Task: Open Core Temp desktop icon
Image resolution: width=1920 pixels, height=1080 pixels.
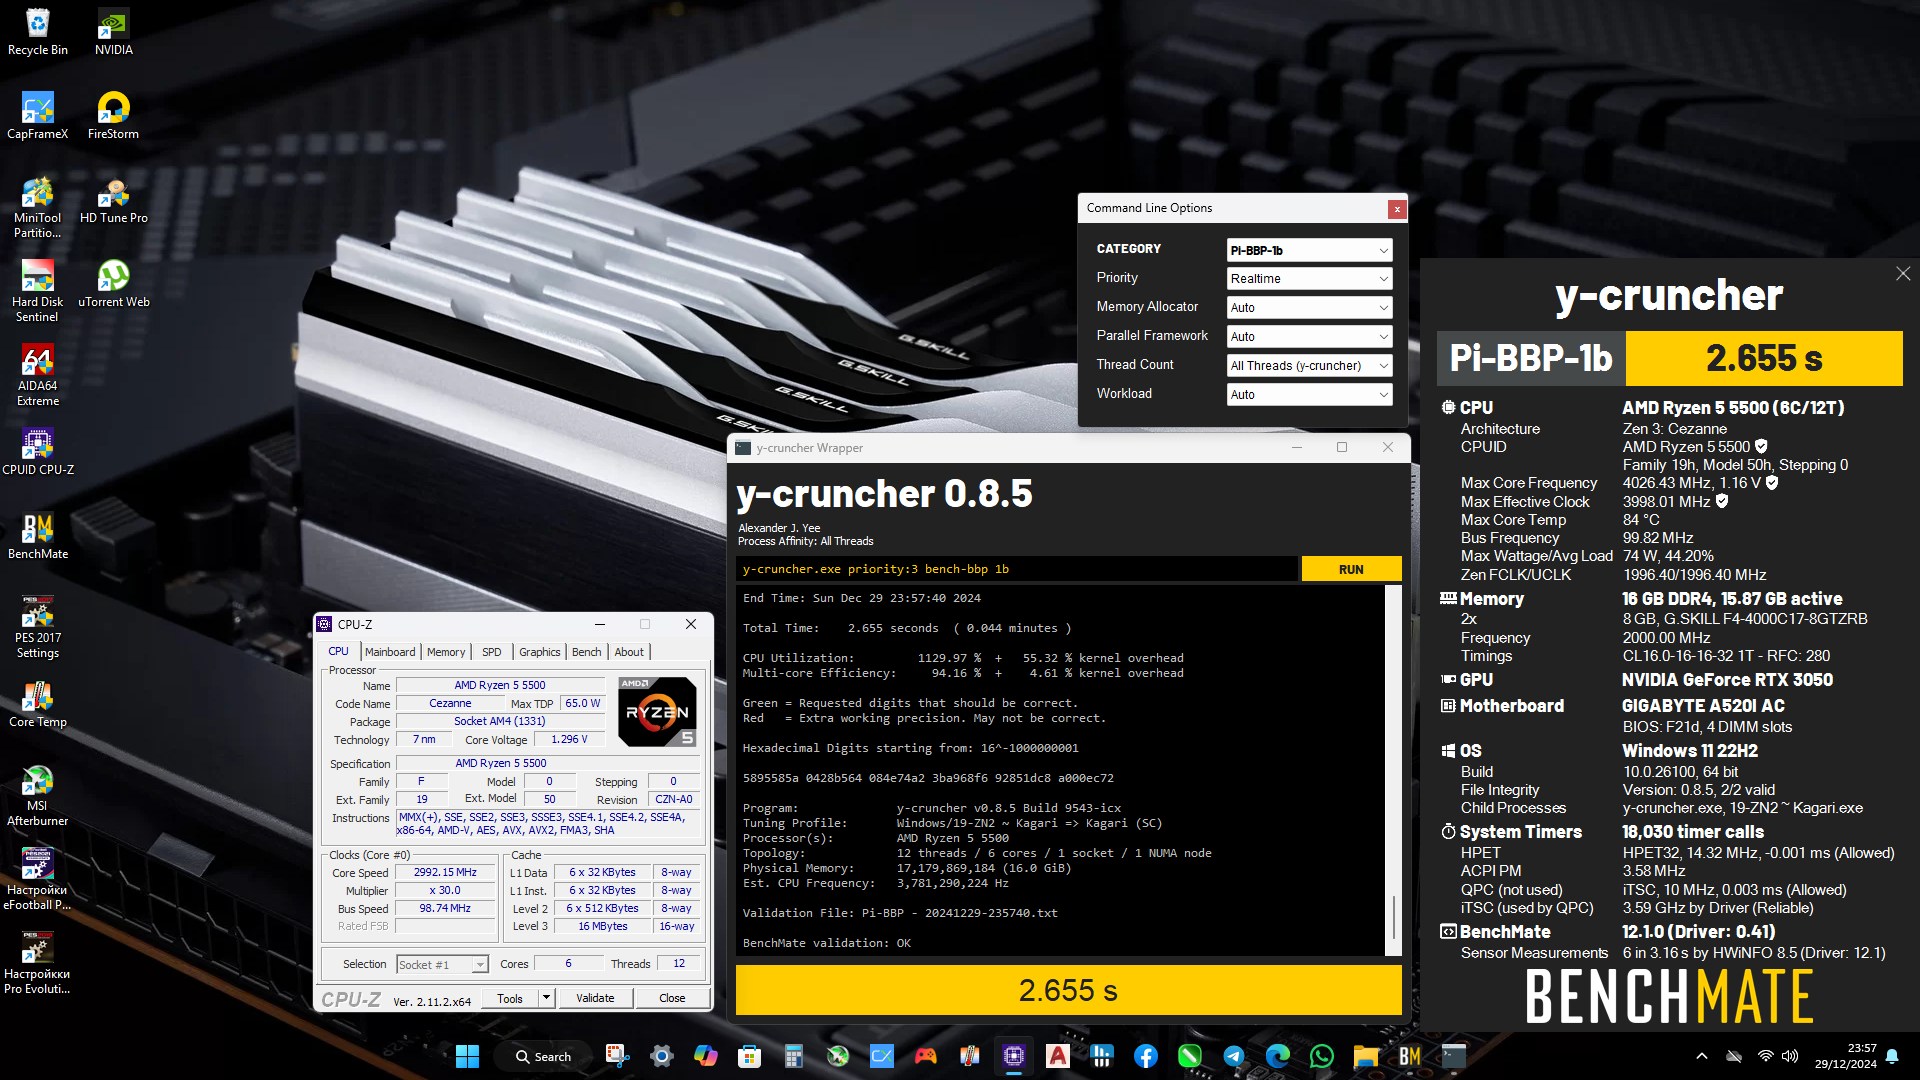Action: click(38, 704)
